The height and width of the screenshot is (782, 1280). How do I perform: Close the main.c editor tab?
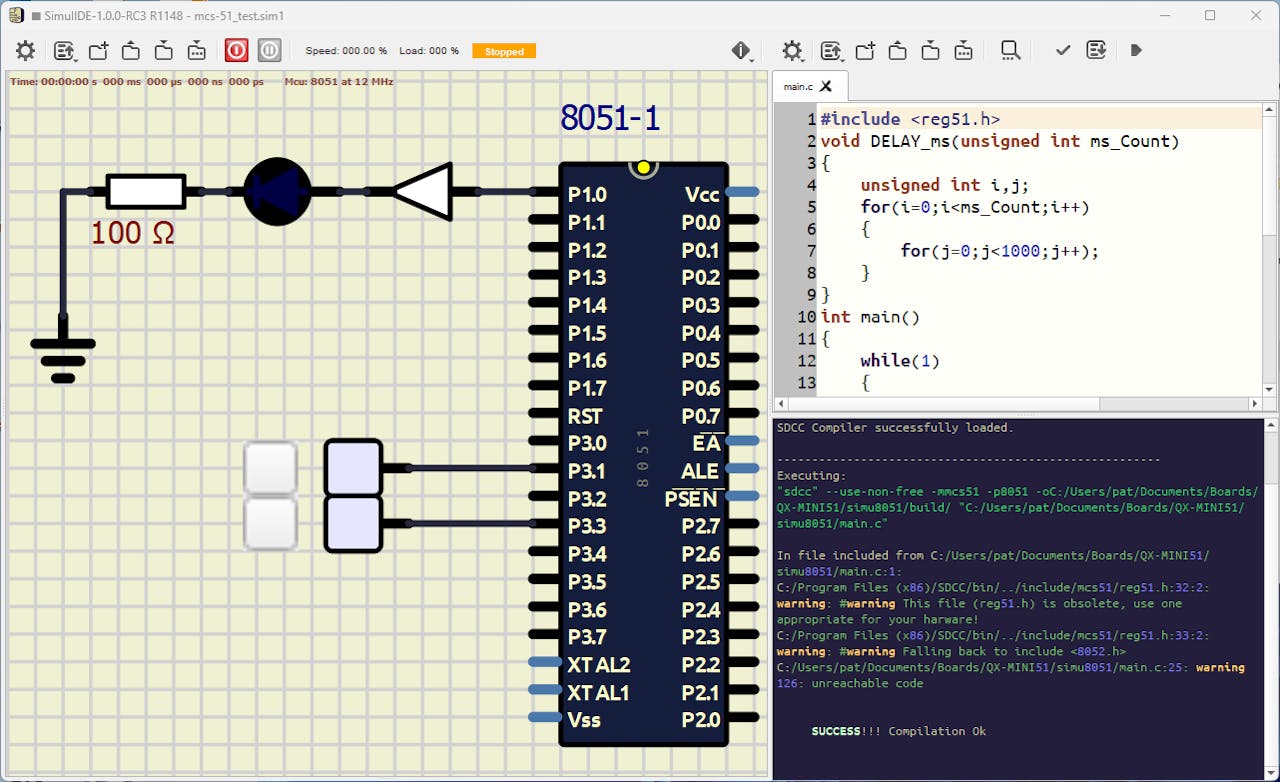tap(826, 87)
